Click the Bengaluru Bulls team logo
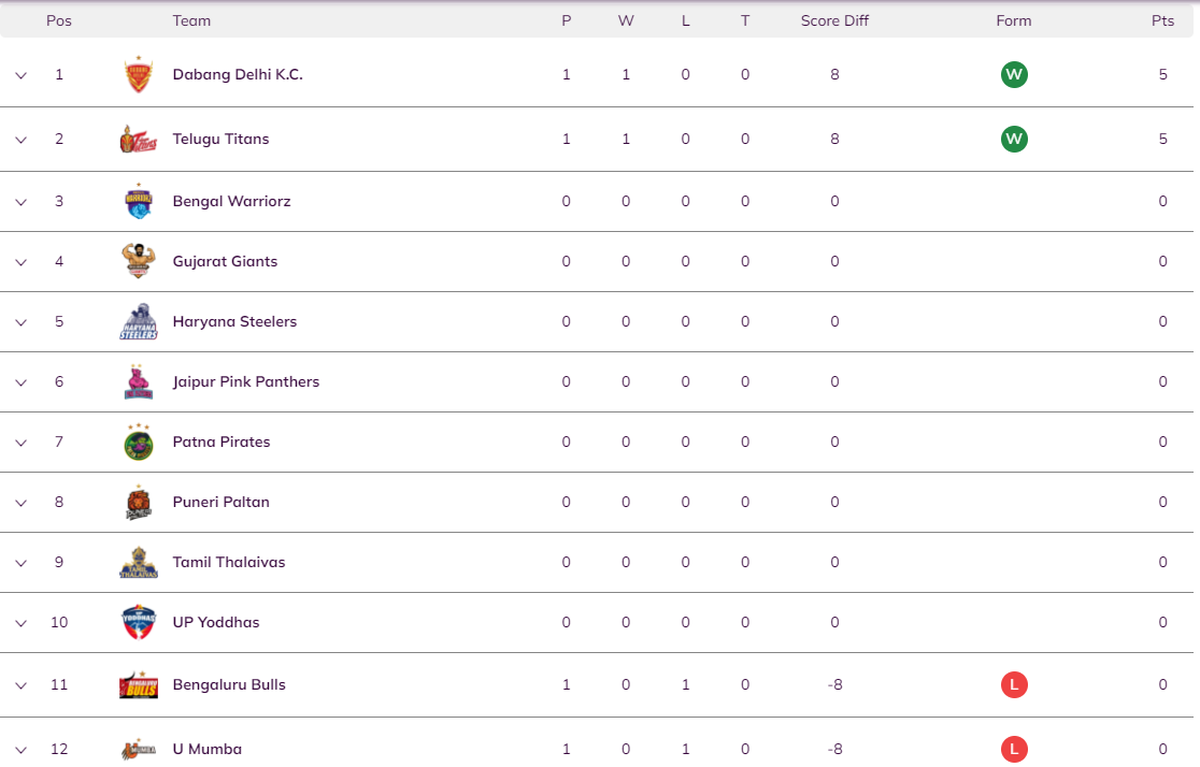 point(138,685)
